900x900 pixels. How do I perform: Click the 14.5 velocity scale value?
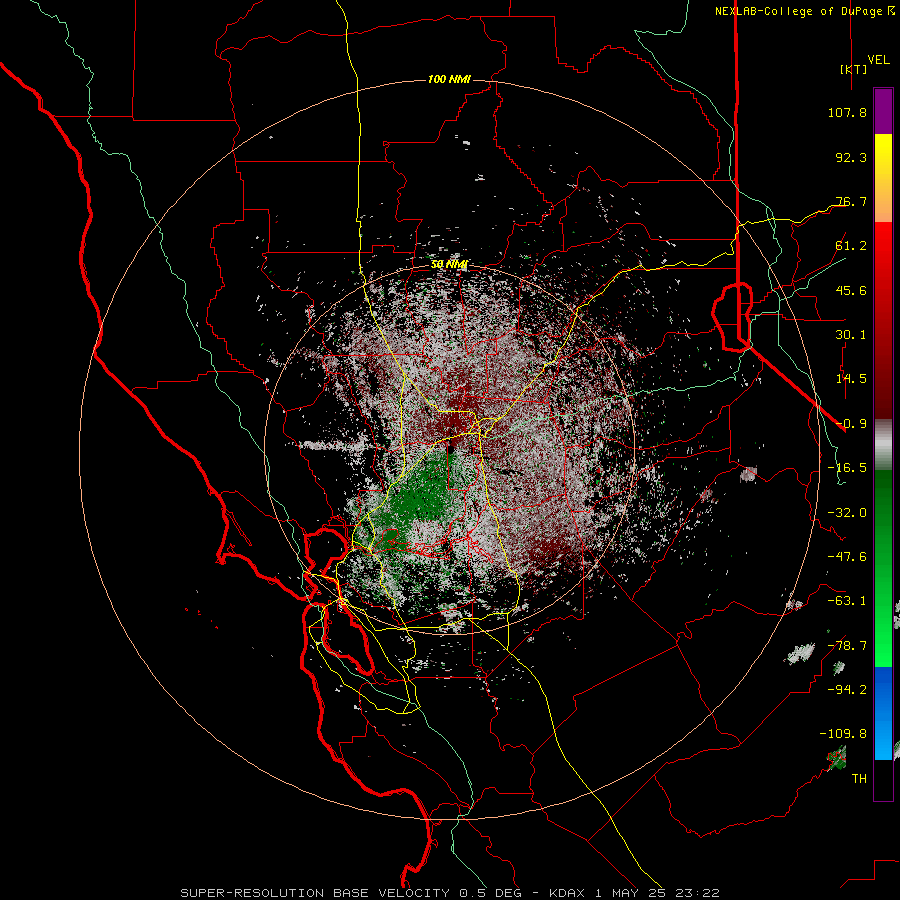(x=851, y=379)
